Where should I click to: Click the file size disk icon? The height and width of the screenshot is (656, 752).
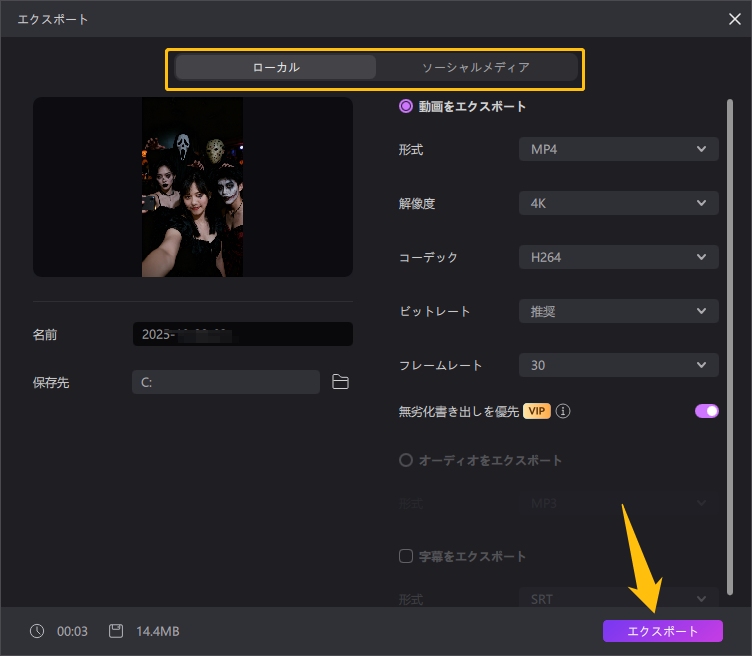pyautogui.click(x=116, y=631)
